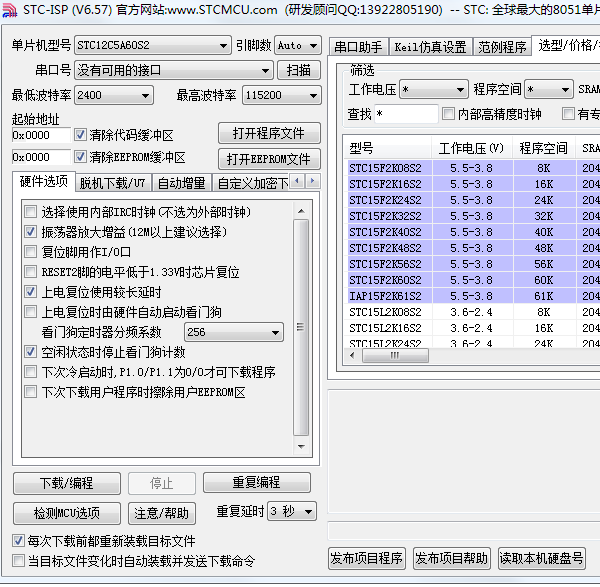Click the 重复编程 button
Image resolution: width=600 pixels, height=587 pixels.
pyautogui.click(x=256, y=482)
